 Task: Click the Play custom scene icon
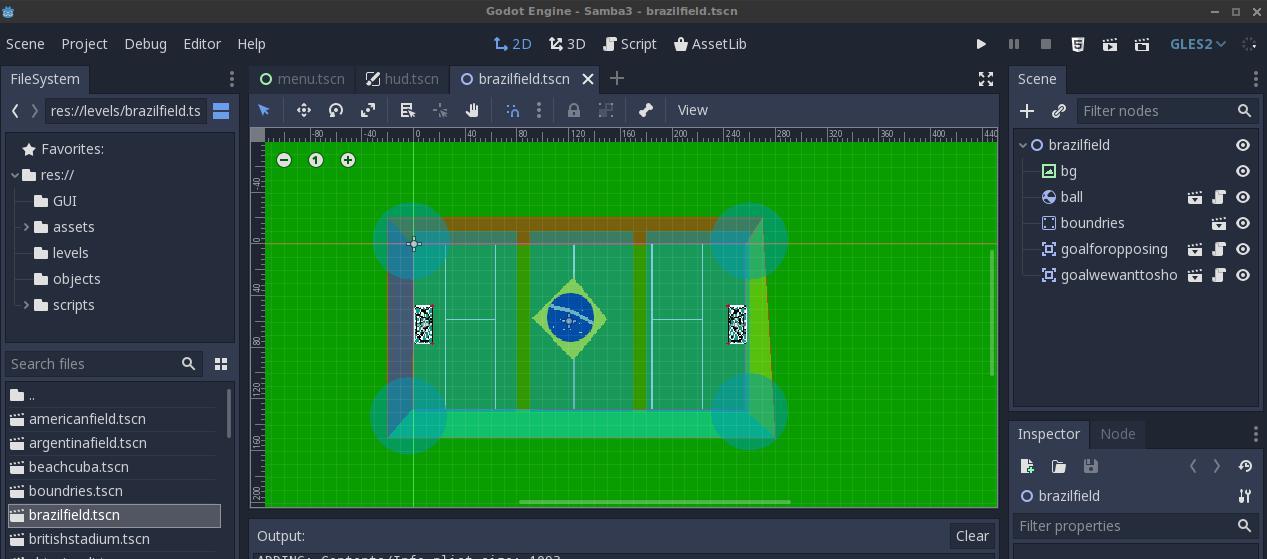click(x=1142, y=44)
